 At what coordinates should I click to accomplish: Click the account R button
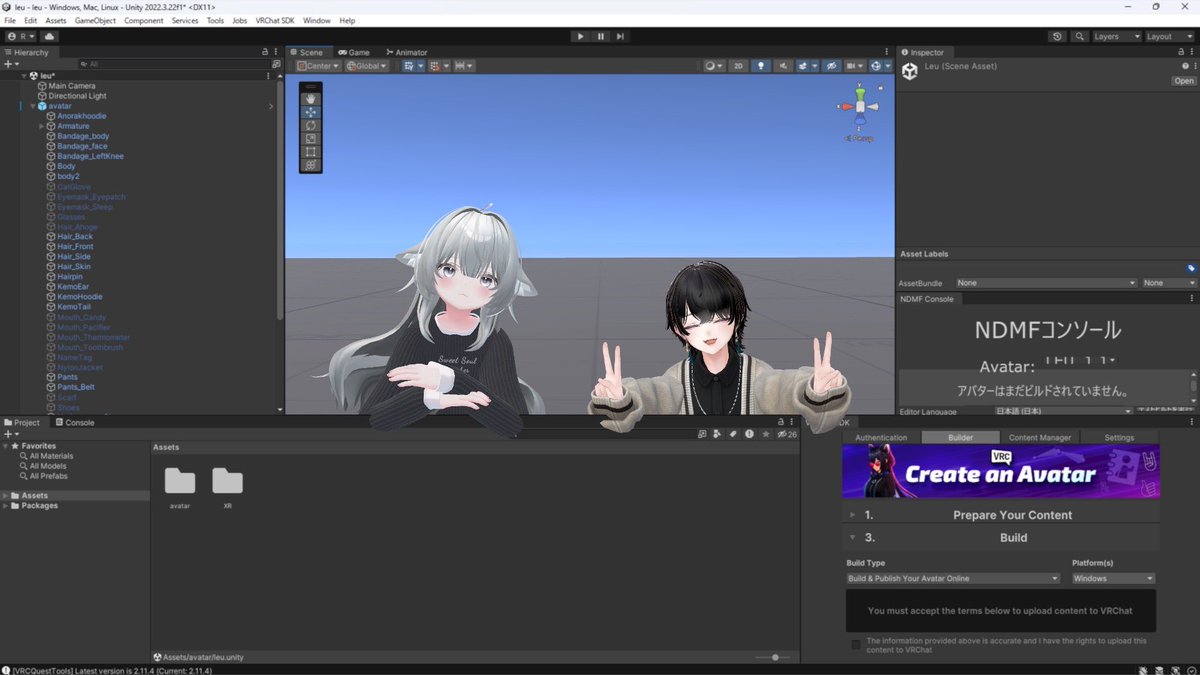point(21,36)
